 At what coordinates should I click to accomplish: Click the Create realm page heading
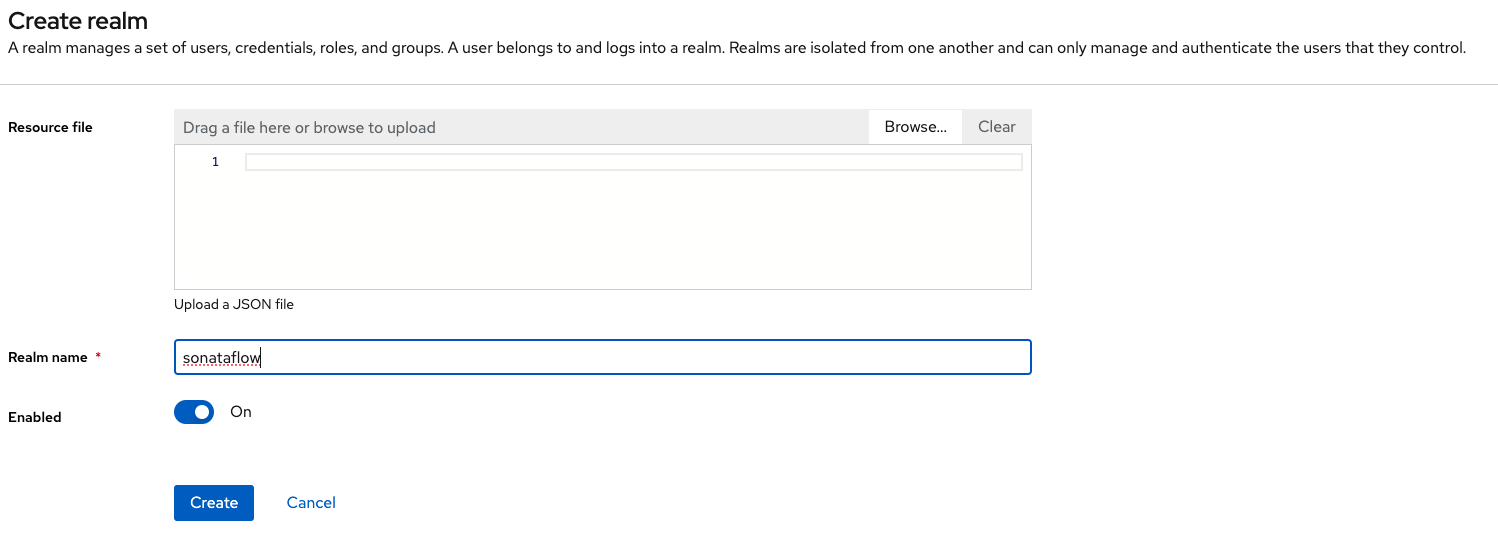78,21
